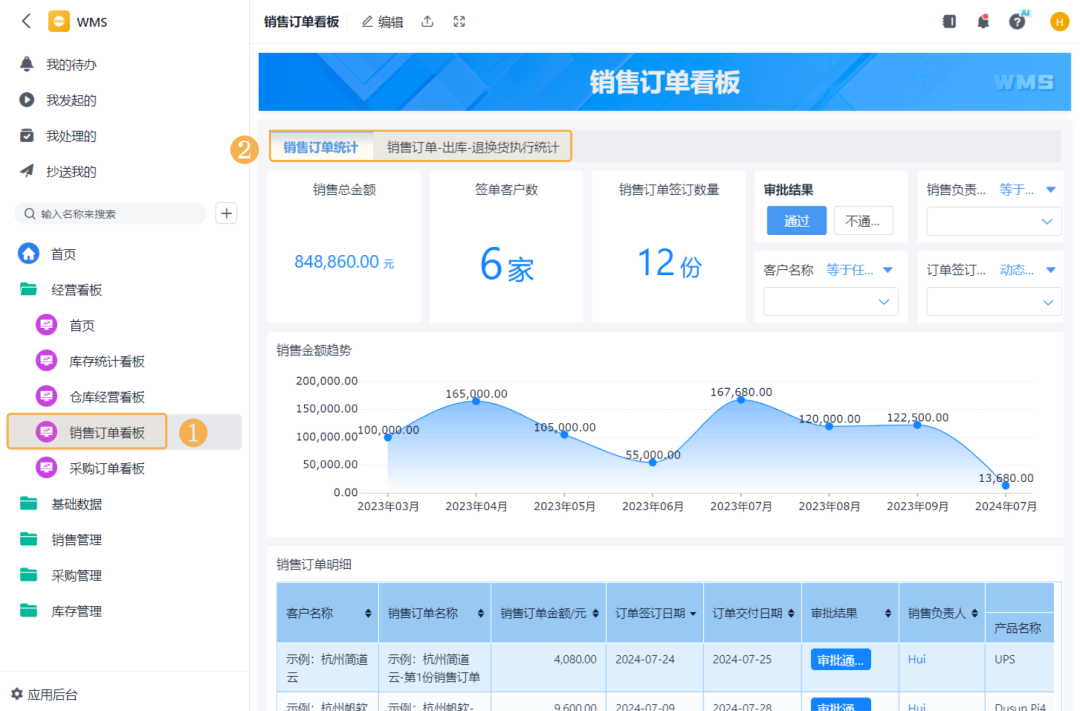Screen dimensions: 1080x711
Task: Switch to 销售订单-出库-退换货执行统计 tab
Action: pyautogui.click(x=472, y=147)
